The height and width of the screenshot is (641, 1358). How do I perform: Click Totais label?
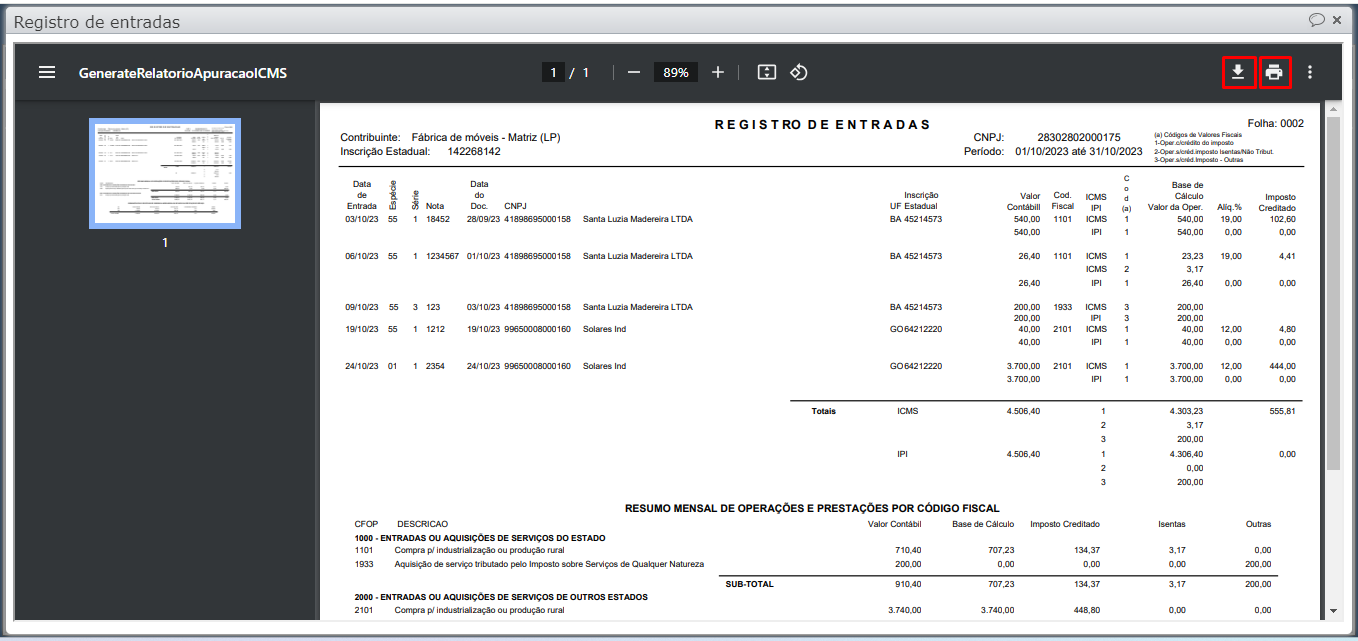coord(823,411)
